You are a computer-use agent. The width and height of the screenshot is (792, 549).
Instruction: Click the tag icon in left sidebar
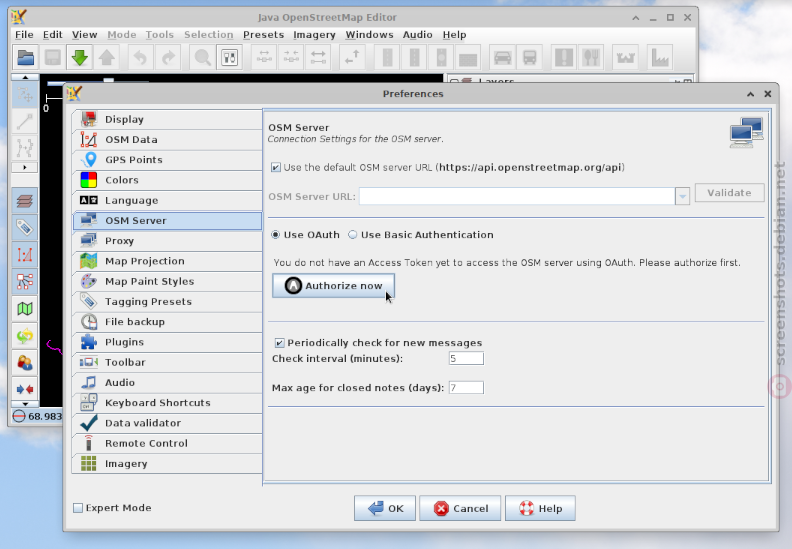tap(25, 228)
